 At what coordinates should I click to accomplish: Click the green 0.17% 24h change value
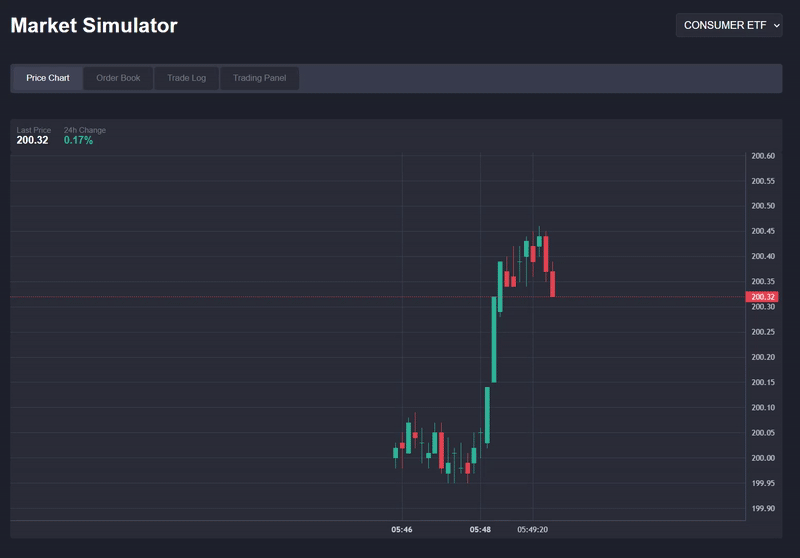click(x=78, y=141)
